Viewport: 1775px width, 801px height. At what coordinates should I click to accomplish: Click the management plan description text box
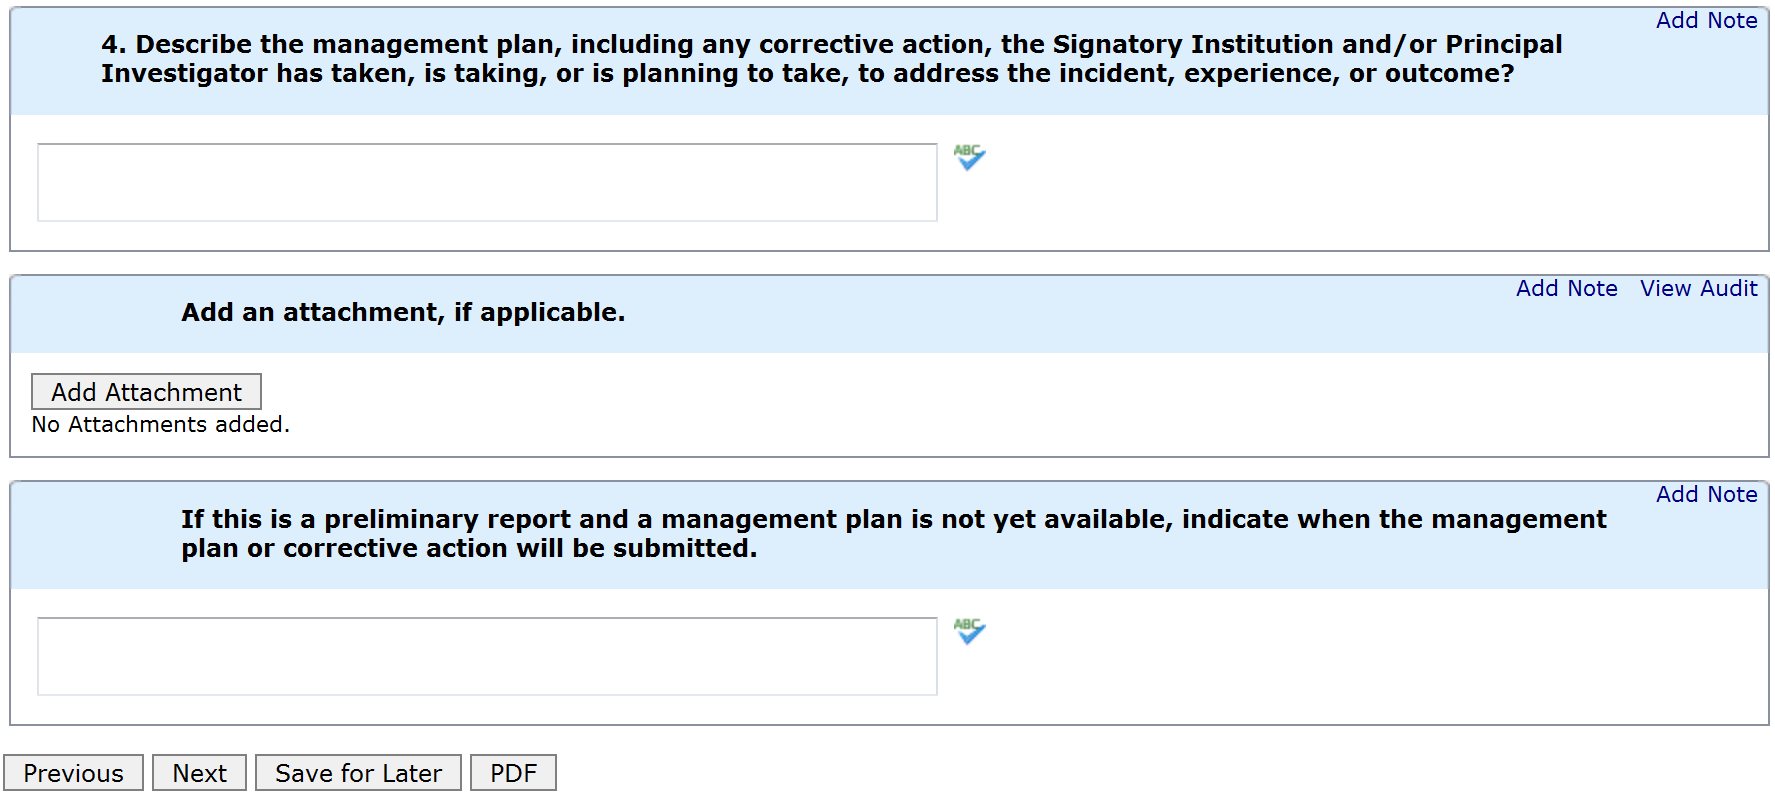click(x=487, y=182)
